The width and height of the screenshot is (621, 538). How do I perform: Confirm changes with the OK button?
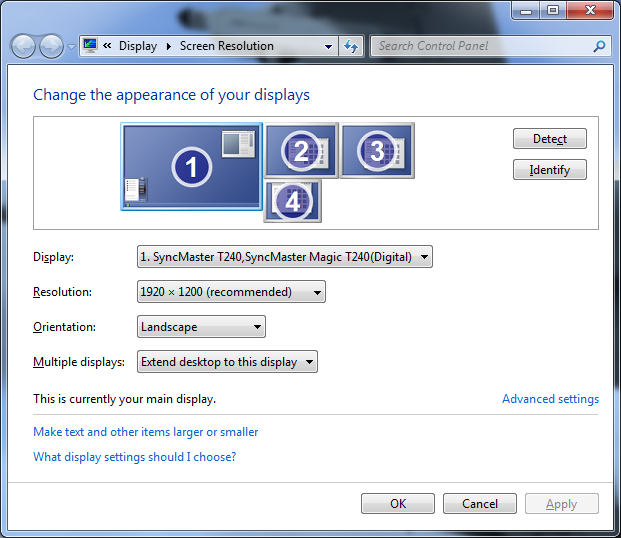(398, 504)
